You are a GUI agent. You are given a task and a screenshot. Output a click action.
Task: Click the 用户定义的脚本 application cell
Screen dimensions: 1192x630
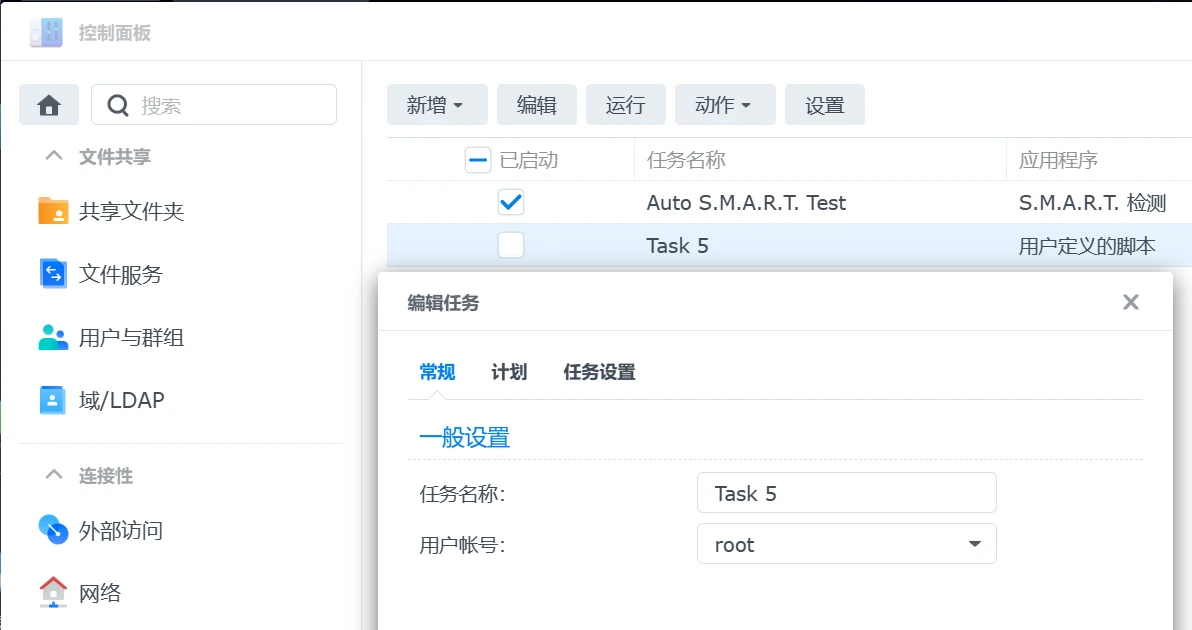tap(1086, 245)
